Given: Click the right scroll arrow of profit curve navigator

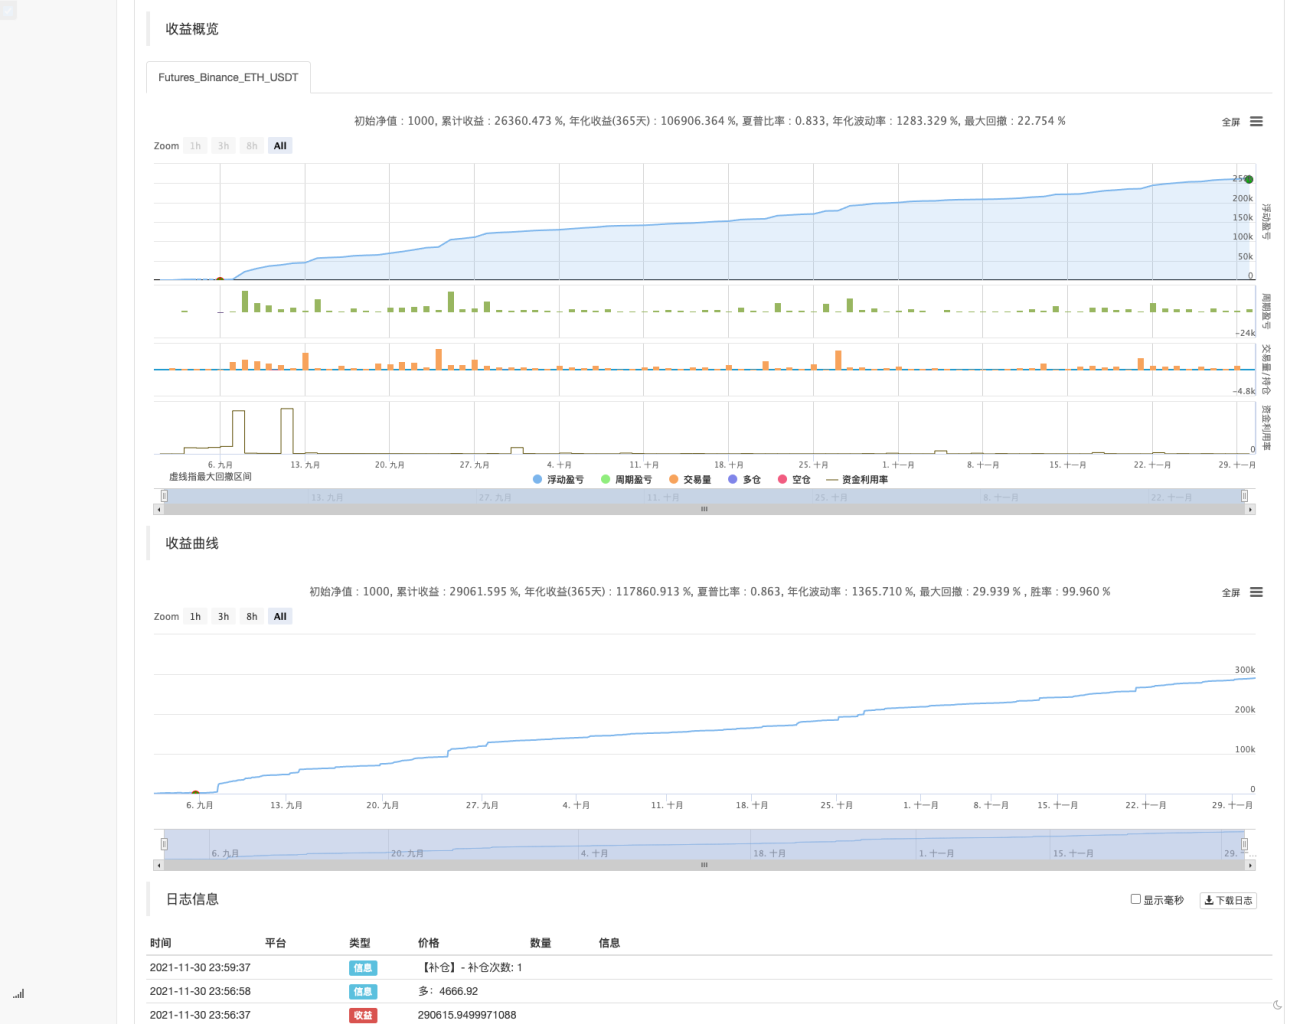Looking at the screenshot, I should pyautogui.click(x=1250, y=864).
